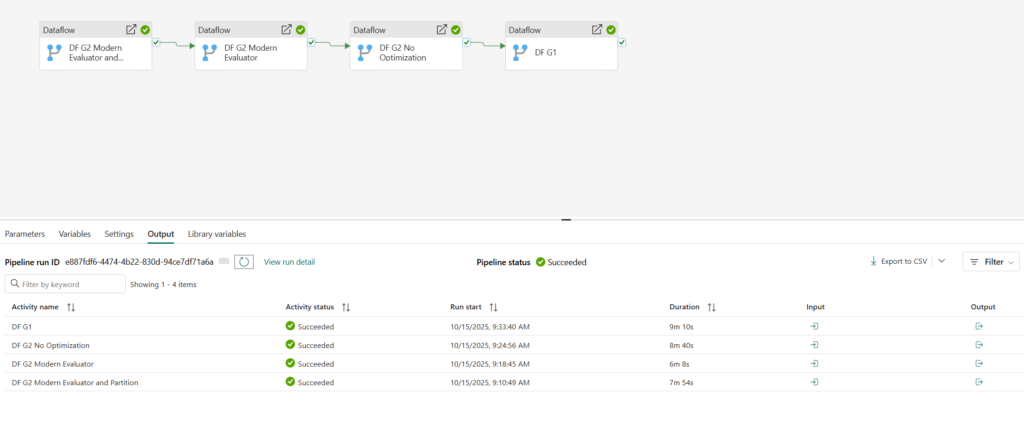
Task: Click success port on DF G2 No Optimization node
Action: [x=467, y=42]
